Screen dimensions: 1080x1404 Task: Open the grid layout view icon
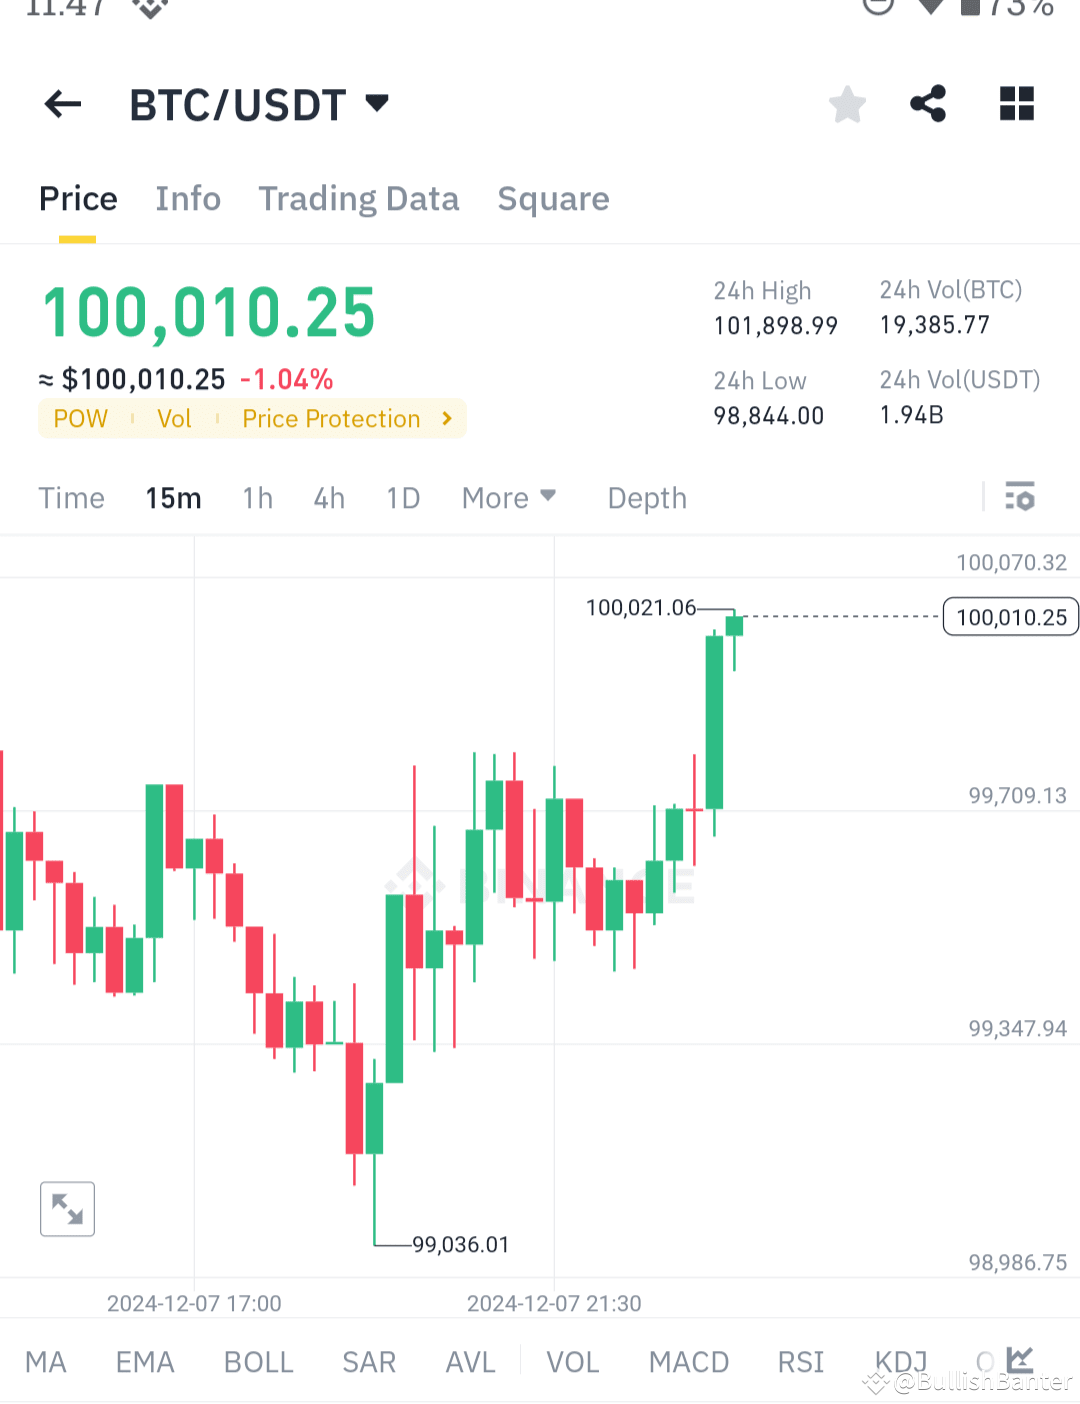tap(1016, 103)
